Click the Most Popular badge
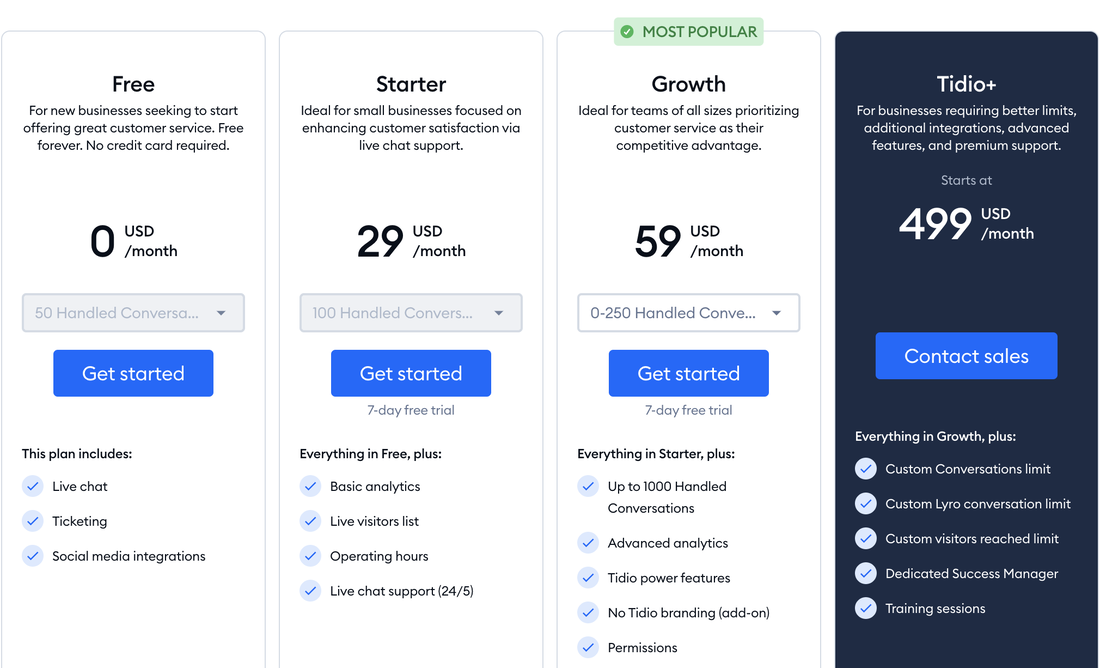 point(688,32)
